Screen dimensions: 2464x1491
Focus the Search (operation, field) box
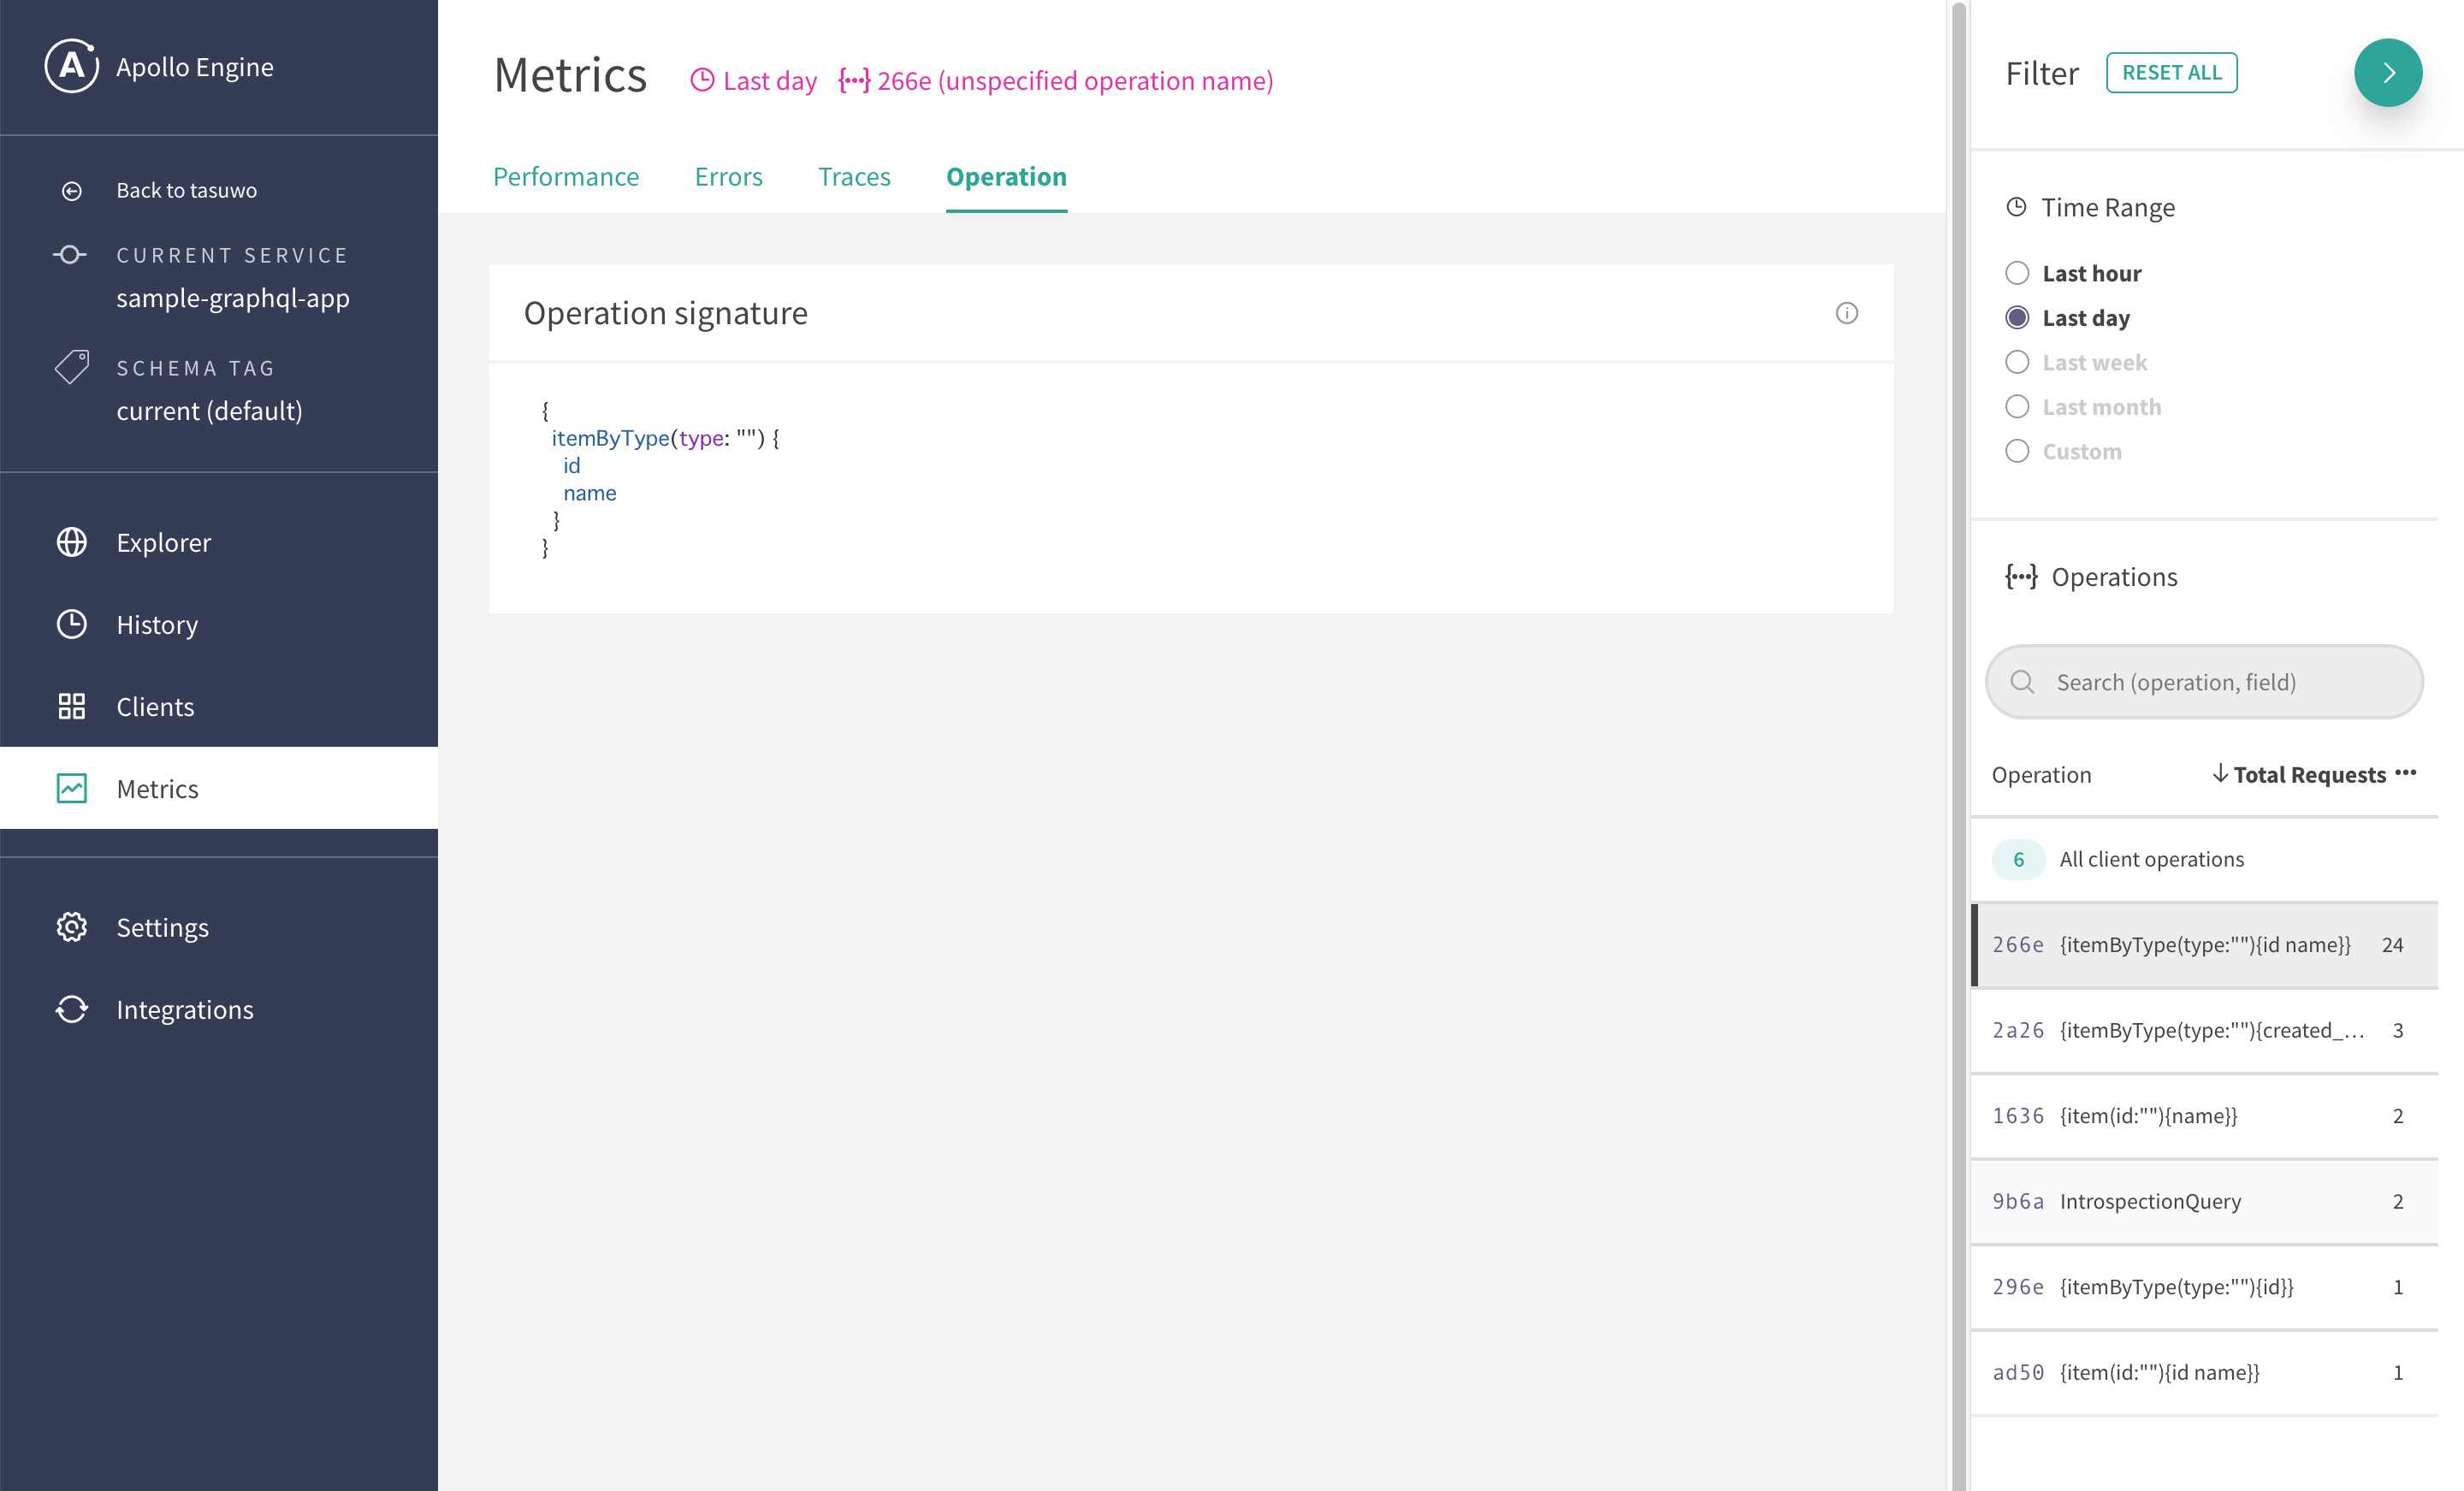click(2203, 682)
